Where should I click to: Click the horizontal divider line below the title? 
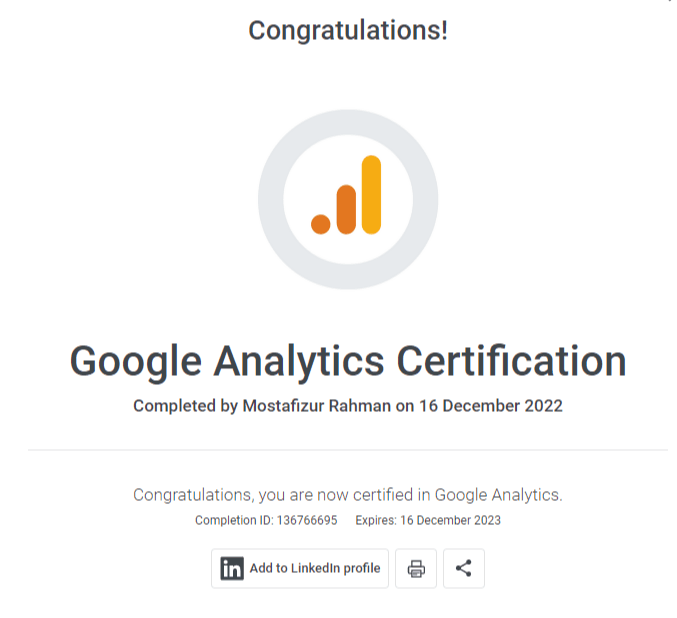(x=347, y=450)
